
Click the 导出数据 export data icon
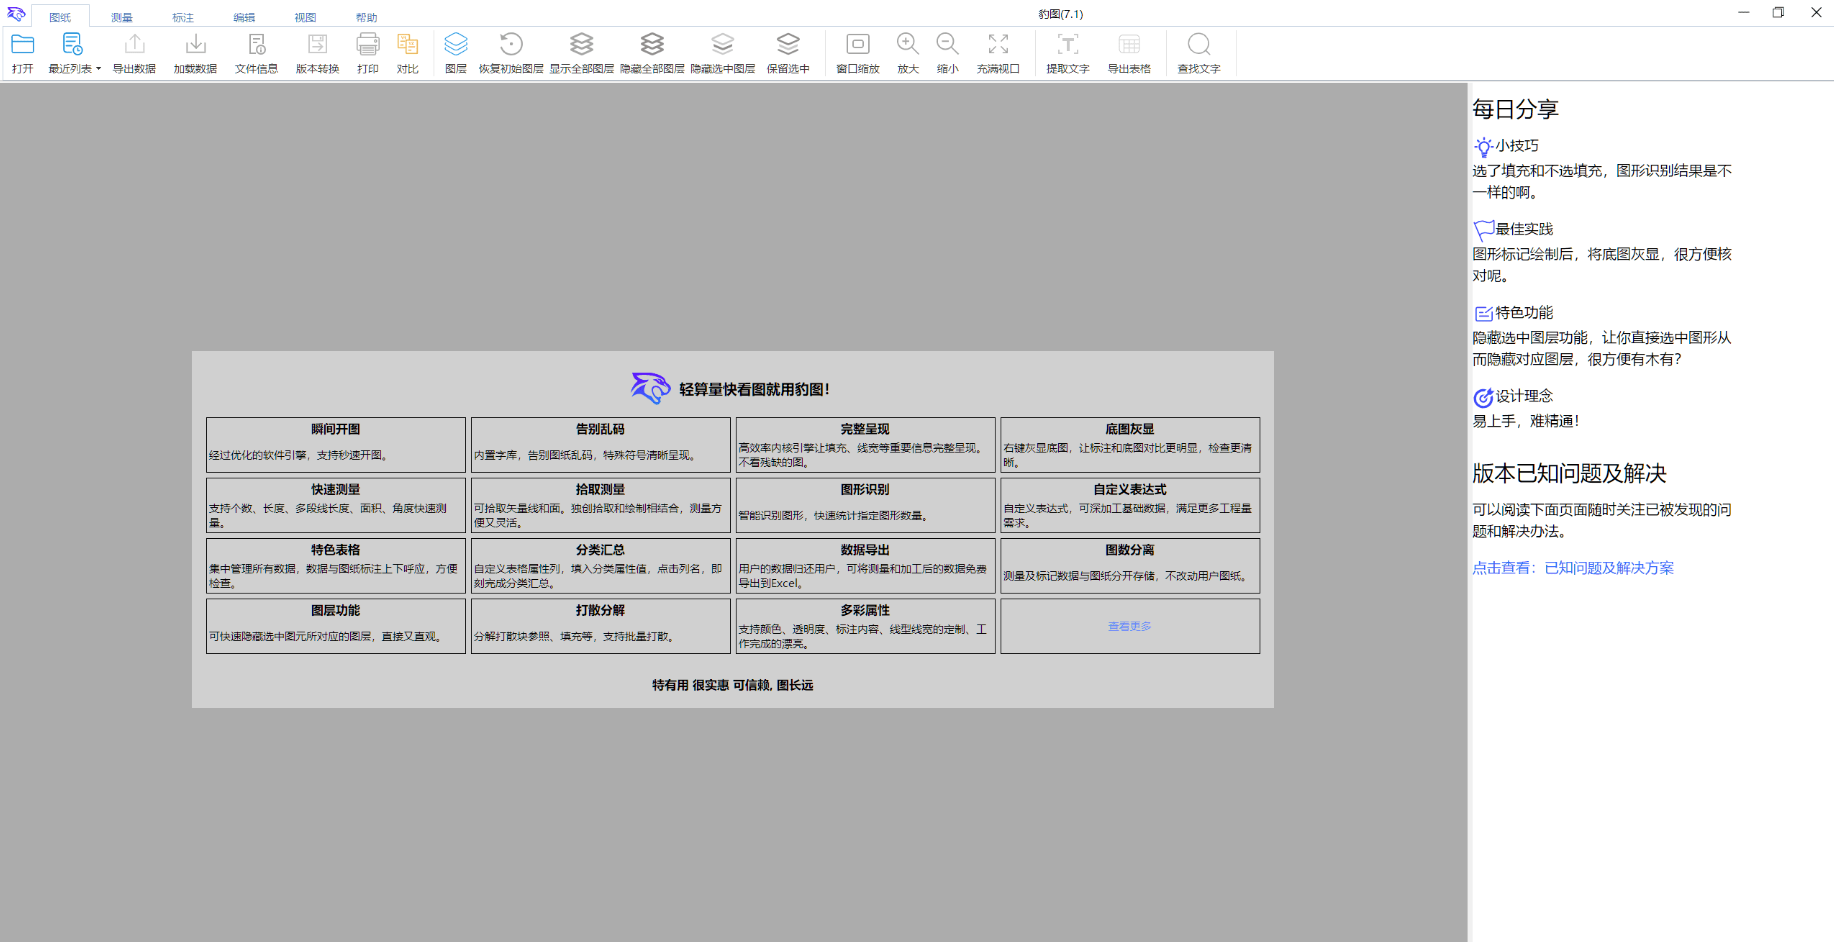click(134, 44)
